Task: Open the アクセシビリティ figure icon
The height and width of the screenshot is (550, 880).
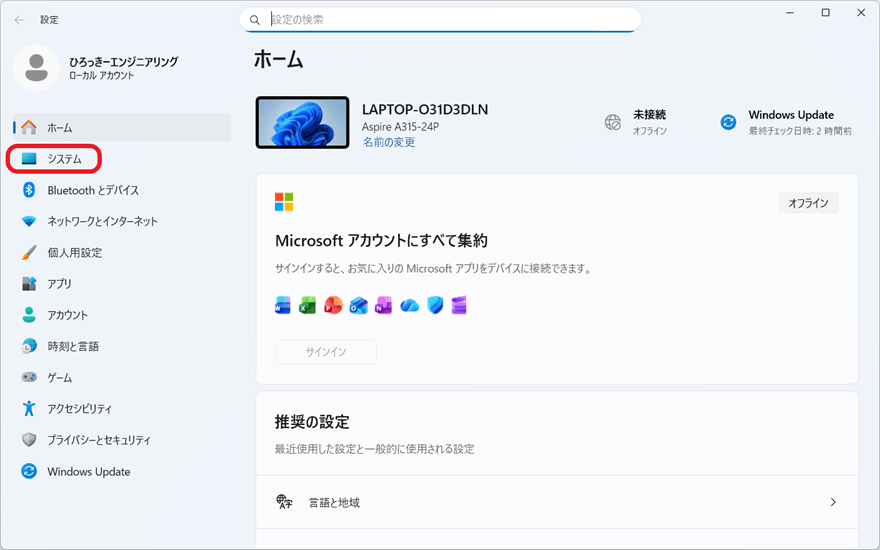Action: coord(29,409)
